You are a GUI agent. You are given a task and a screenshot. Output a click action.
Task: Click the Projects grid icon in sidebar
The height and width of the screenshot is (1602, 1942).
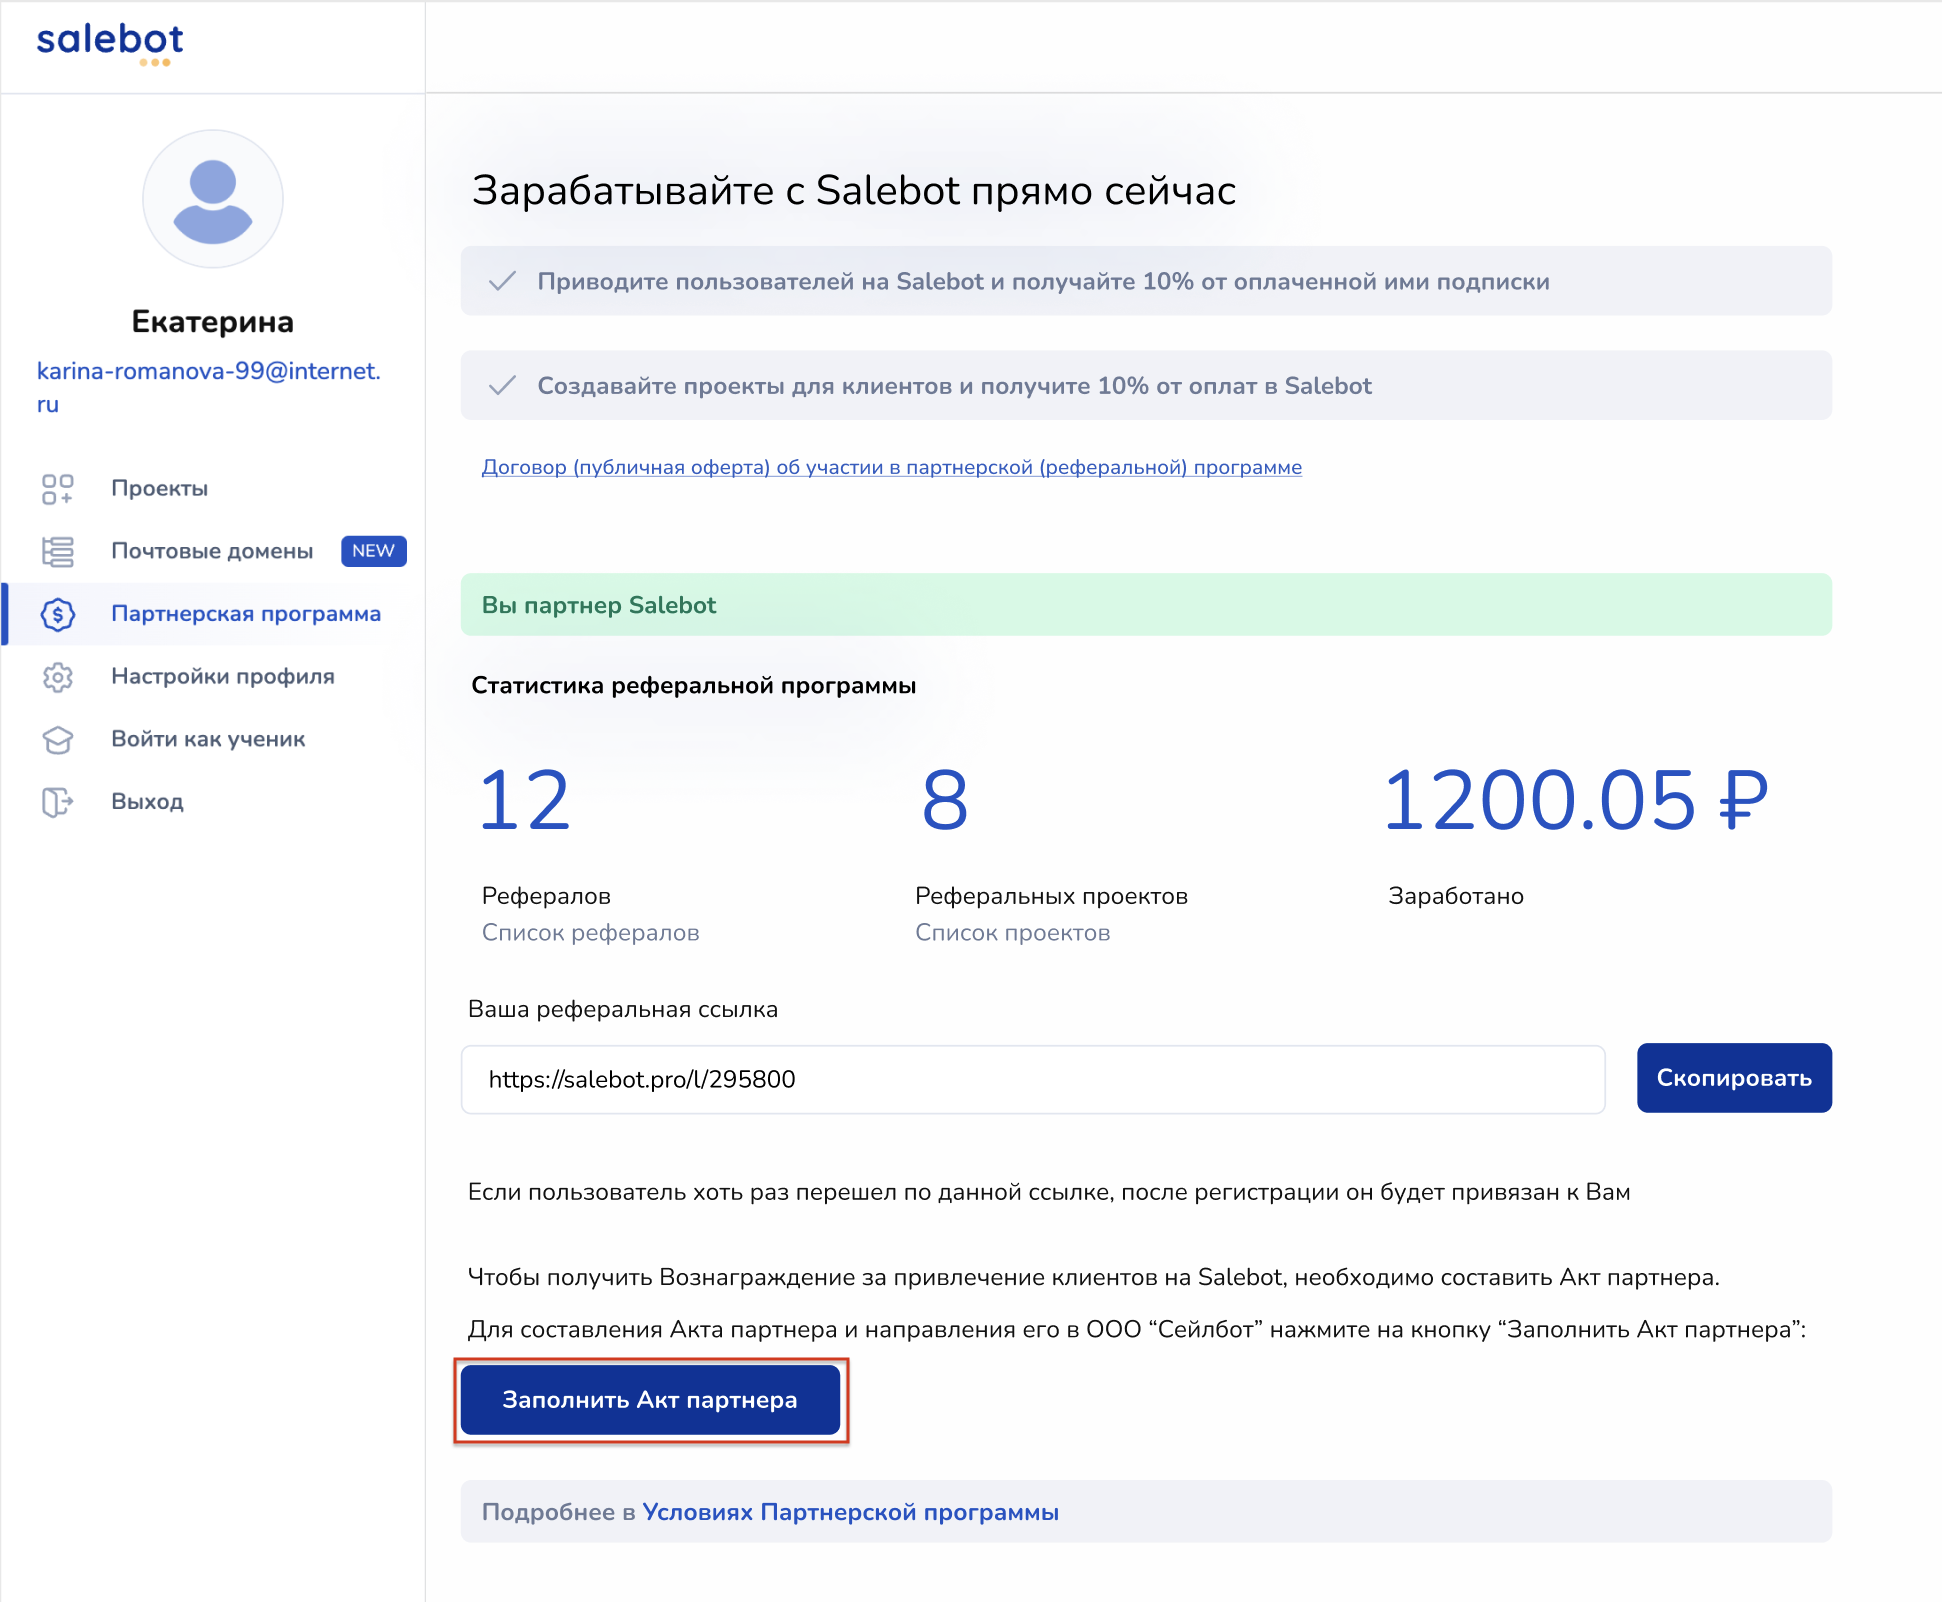[x=57, y=489]
